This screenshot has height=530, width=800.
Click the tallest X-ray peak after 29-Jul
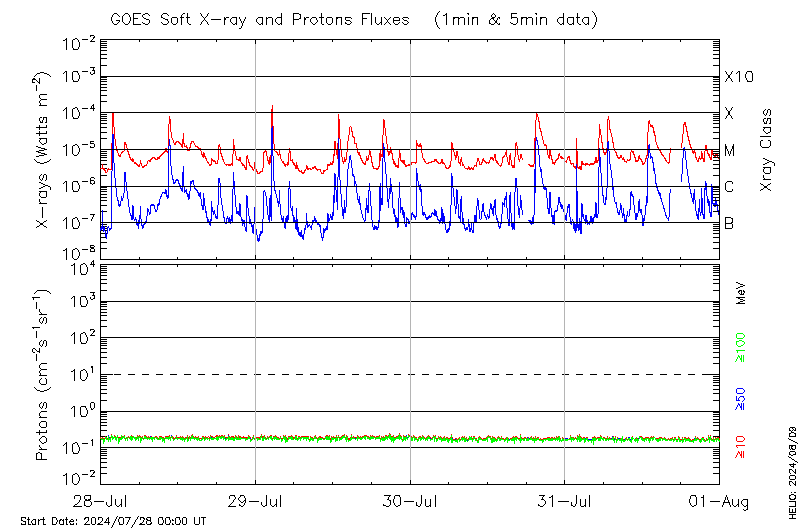(272, 106)
